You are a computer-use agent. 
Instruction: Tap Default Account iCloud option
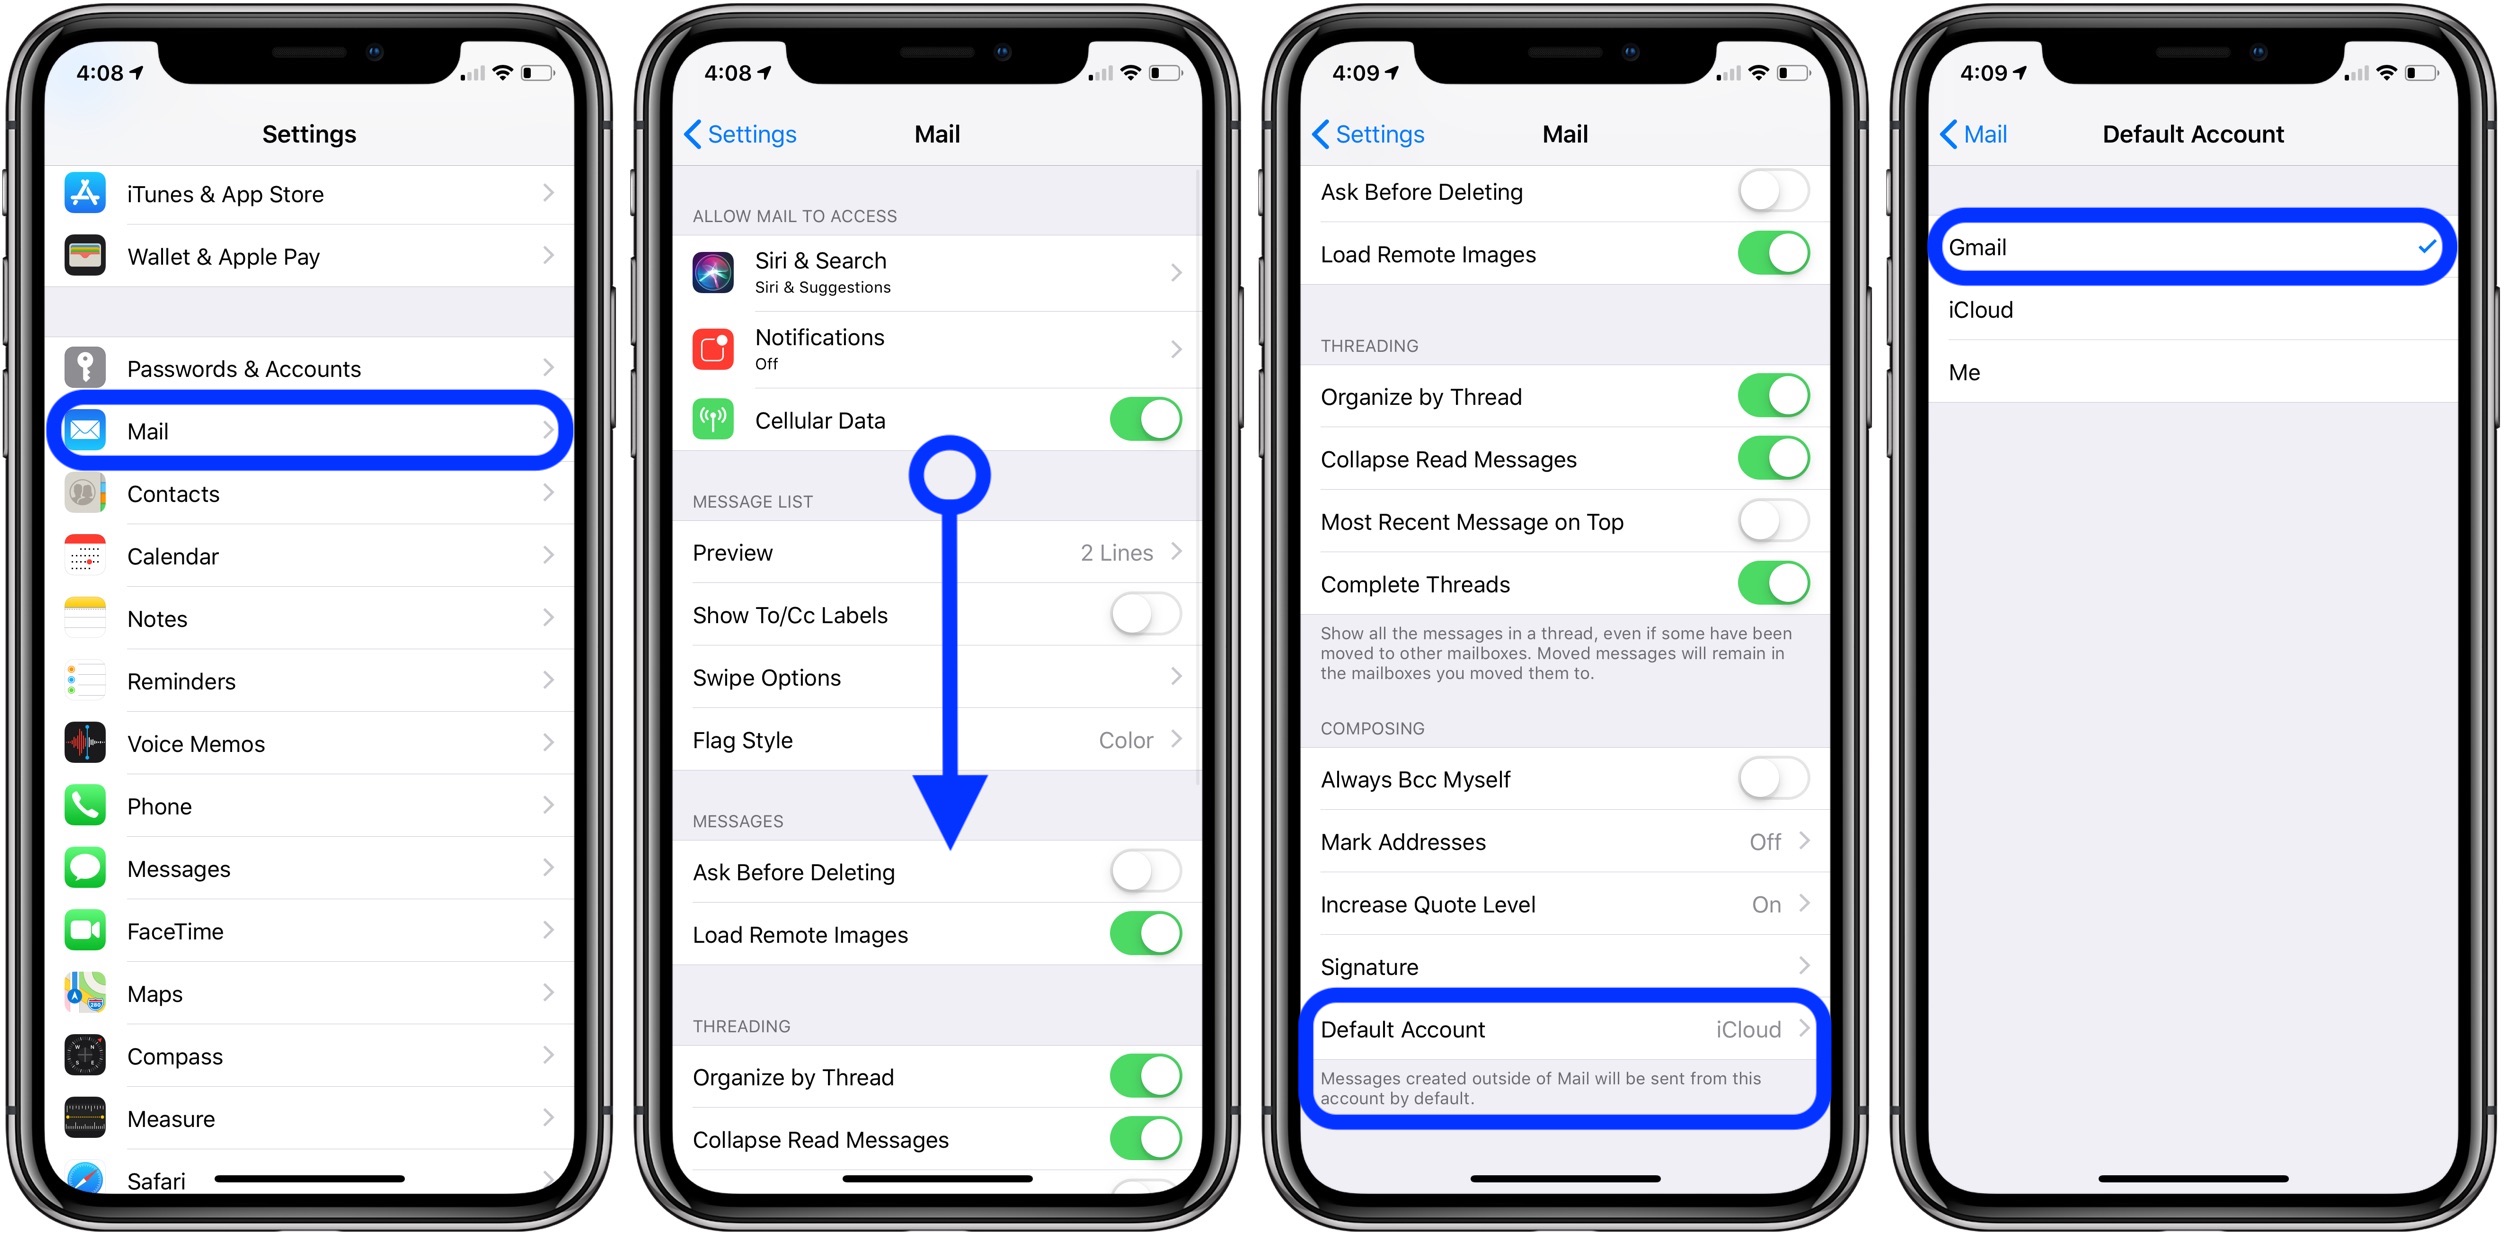tap(1563, 1031)
